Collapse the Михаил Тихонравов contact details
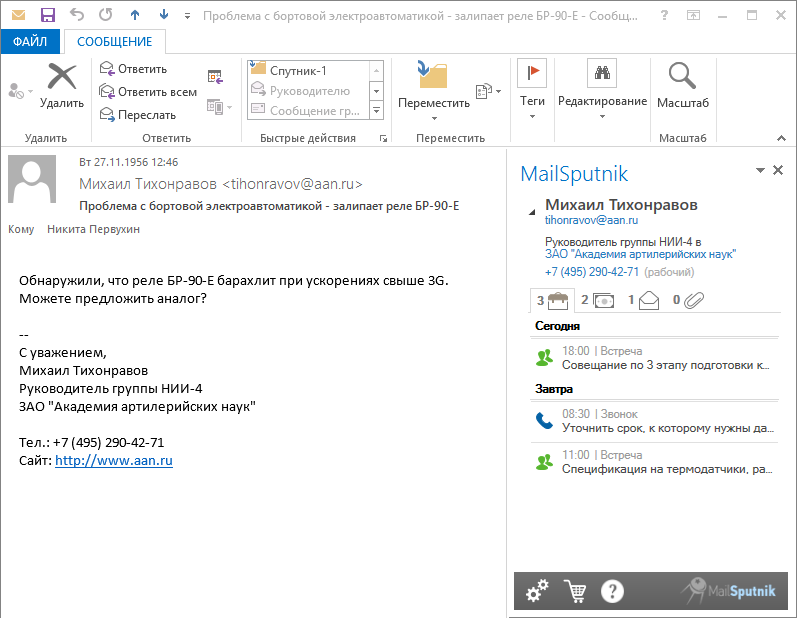 pos(532,212)
